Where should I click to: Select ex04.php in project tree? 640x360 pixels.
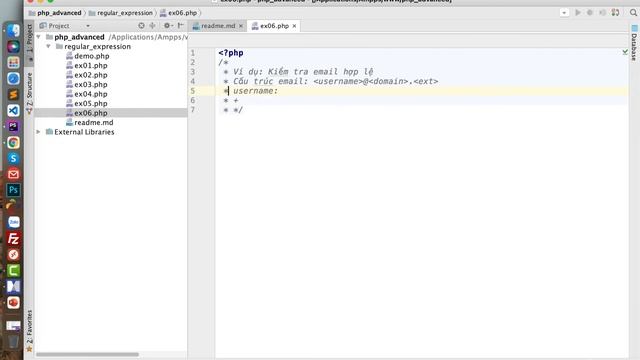click(91, 94)
